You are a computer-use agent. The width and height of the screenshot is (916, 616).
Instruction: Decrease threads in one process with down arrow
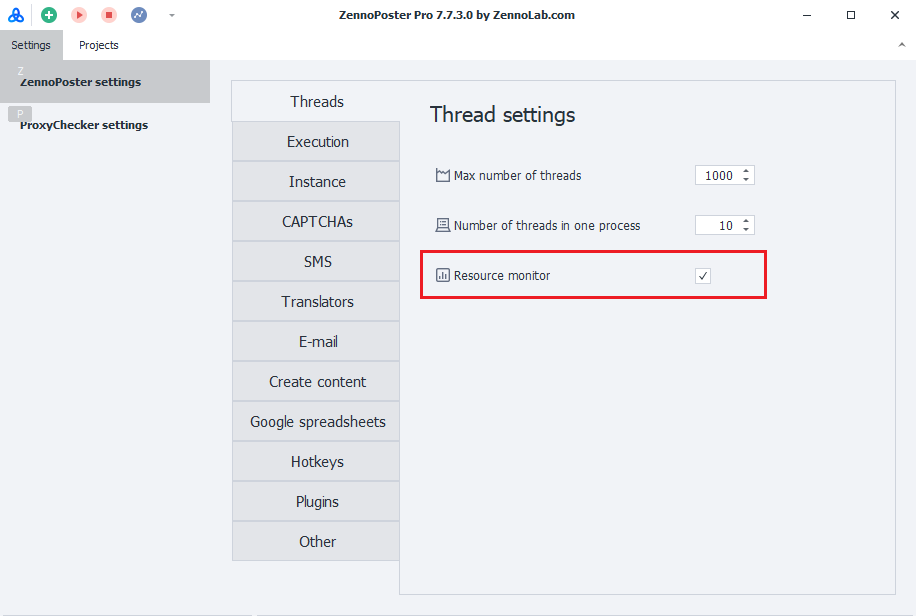[x=746, y=230]
